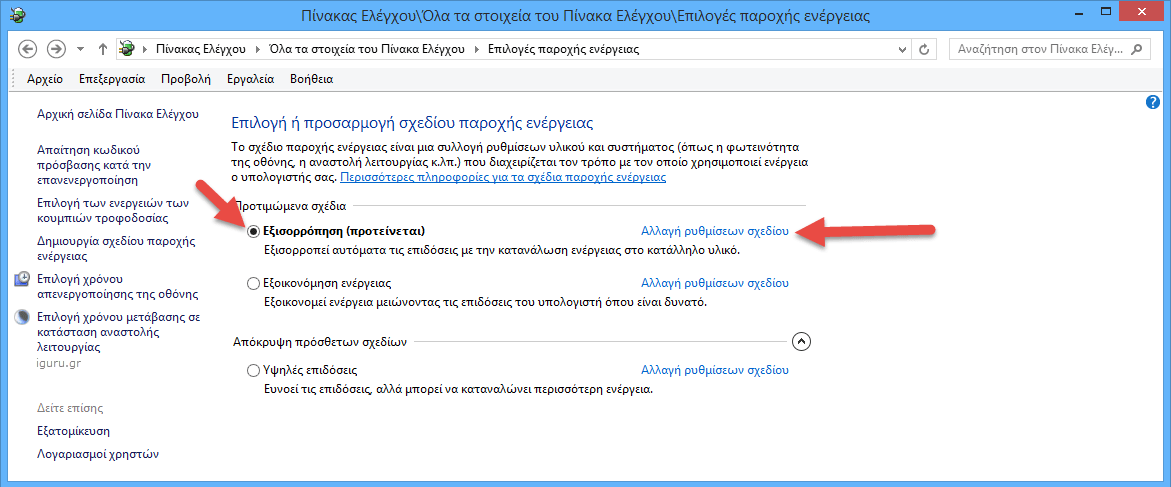
Task: Open the Βοήθεια menu
Action: coord(311,79)
